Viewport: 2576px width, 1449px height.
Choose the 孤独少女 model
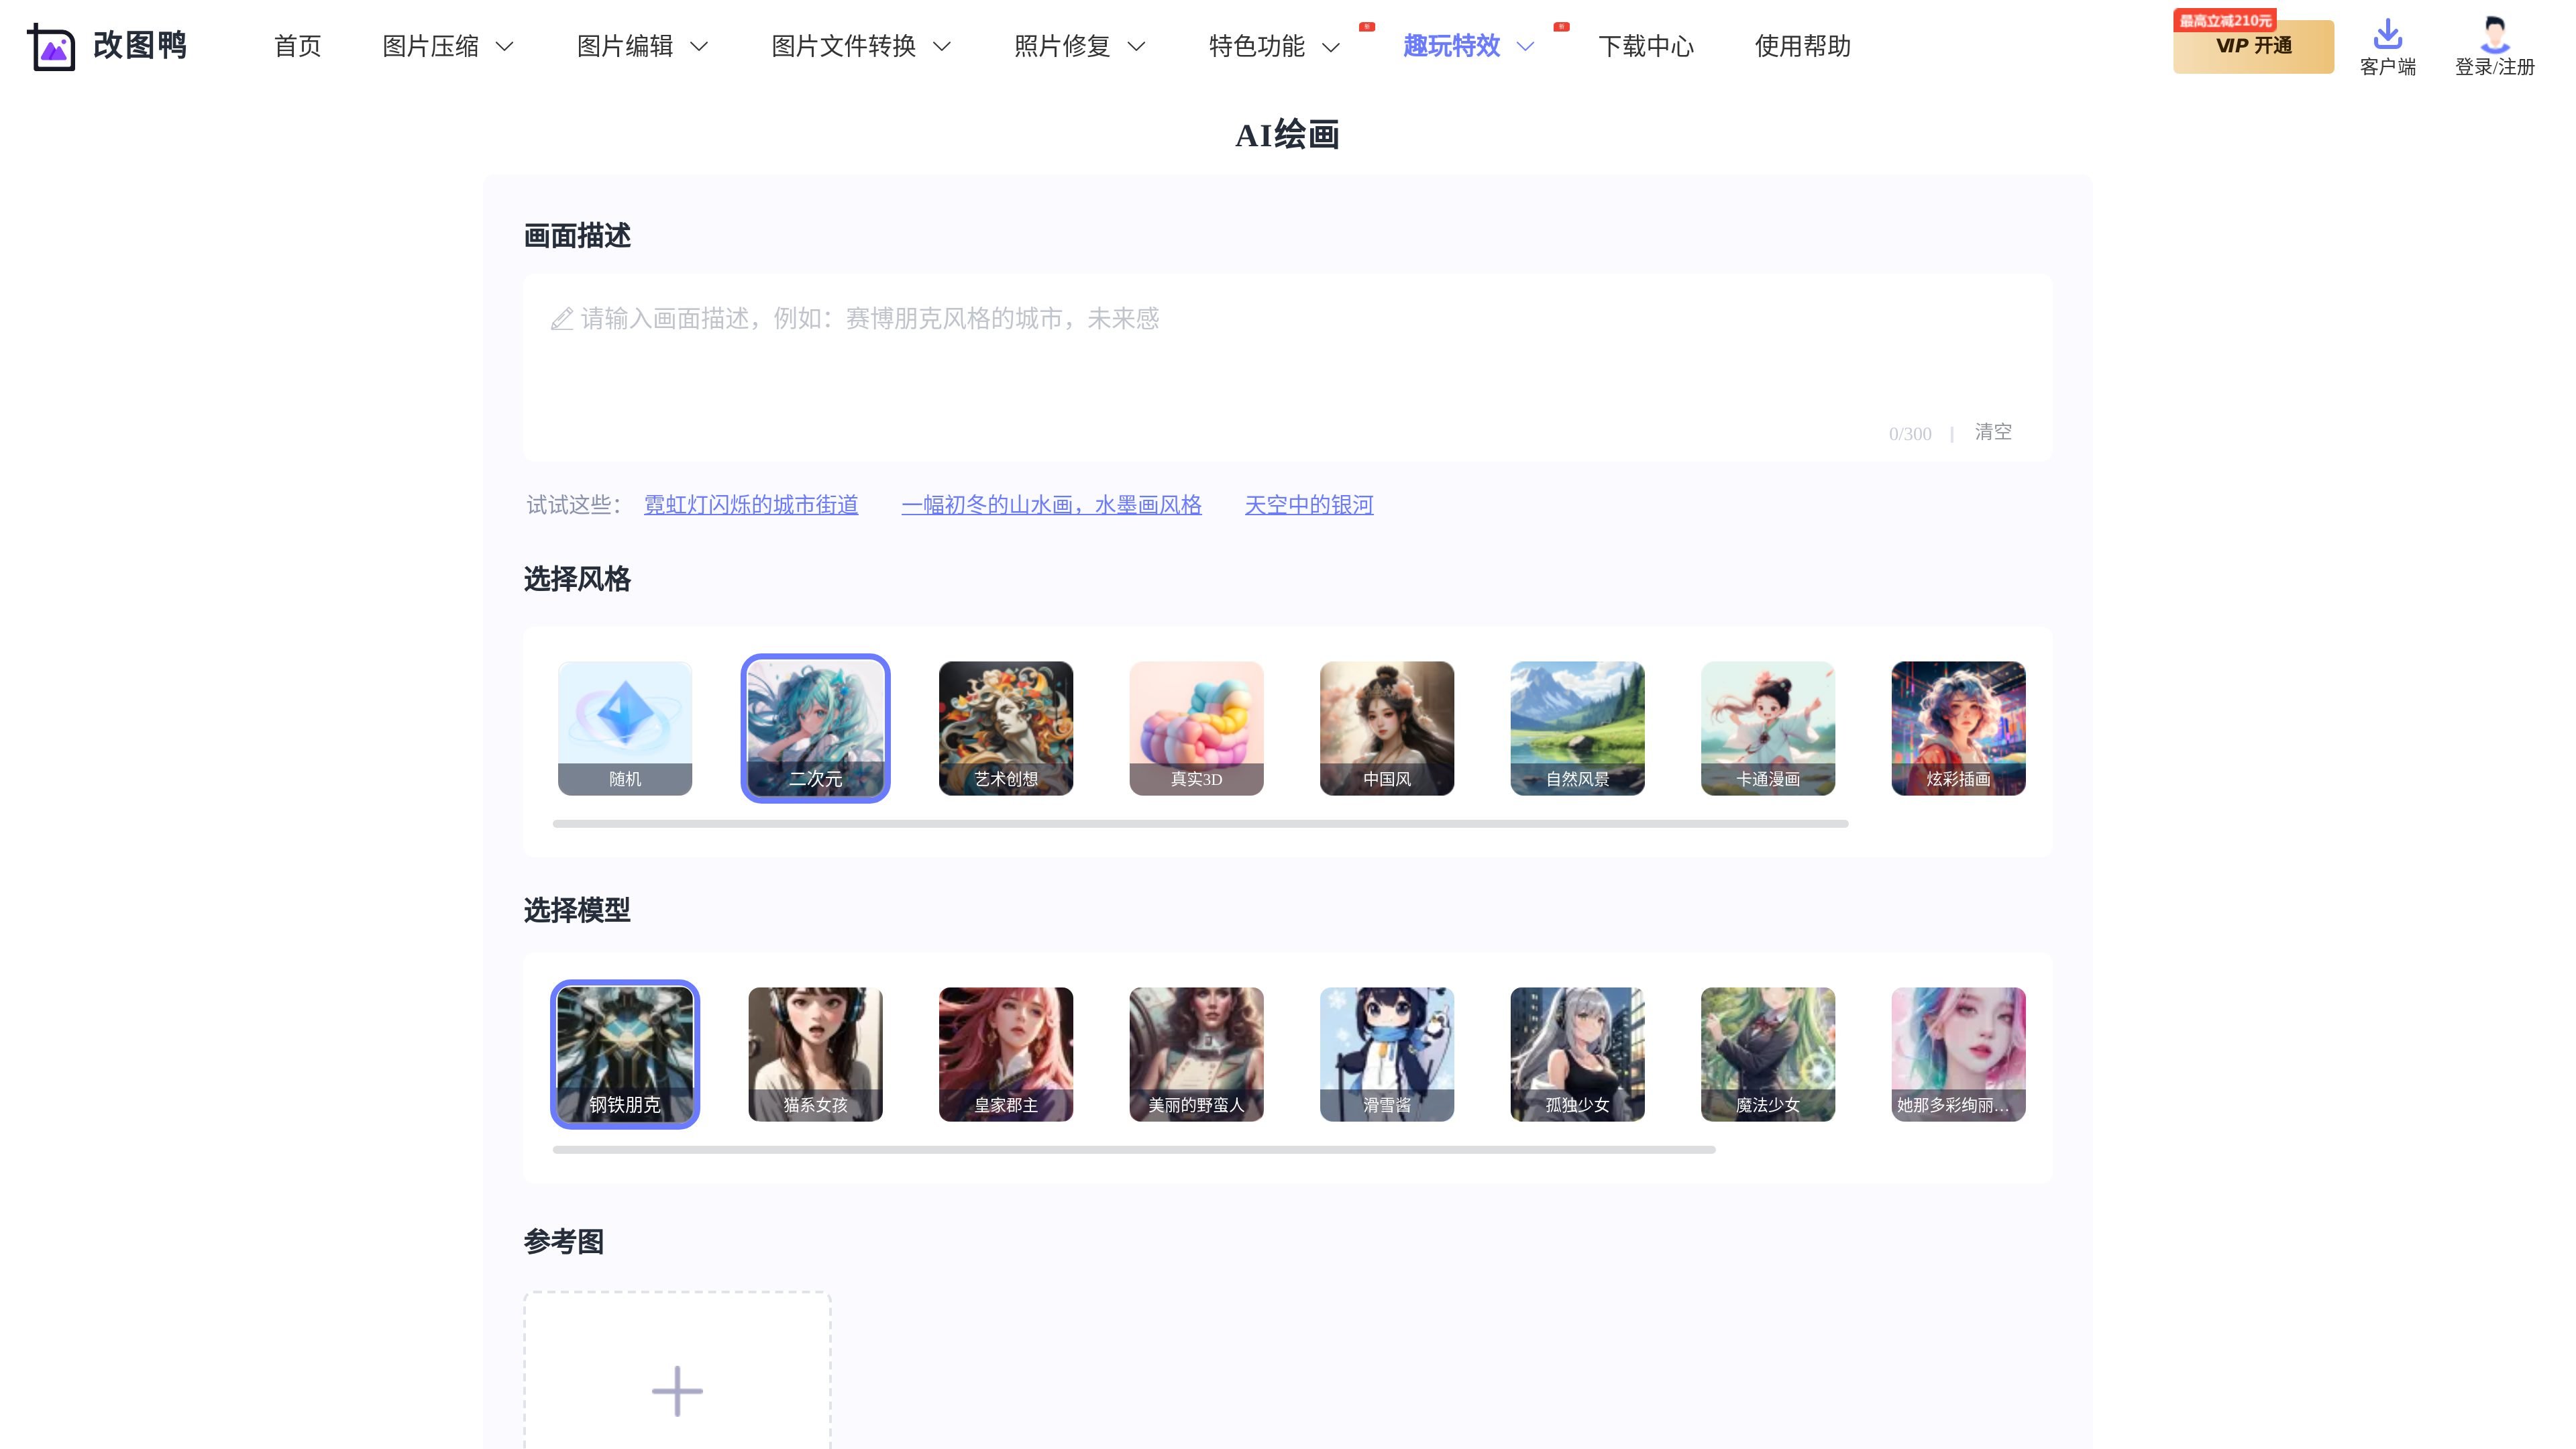click(1577, 1054)
